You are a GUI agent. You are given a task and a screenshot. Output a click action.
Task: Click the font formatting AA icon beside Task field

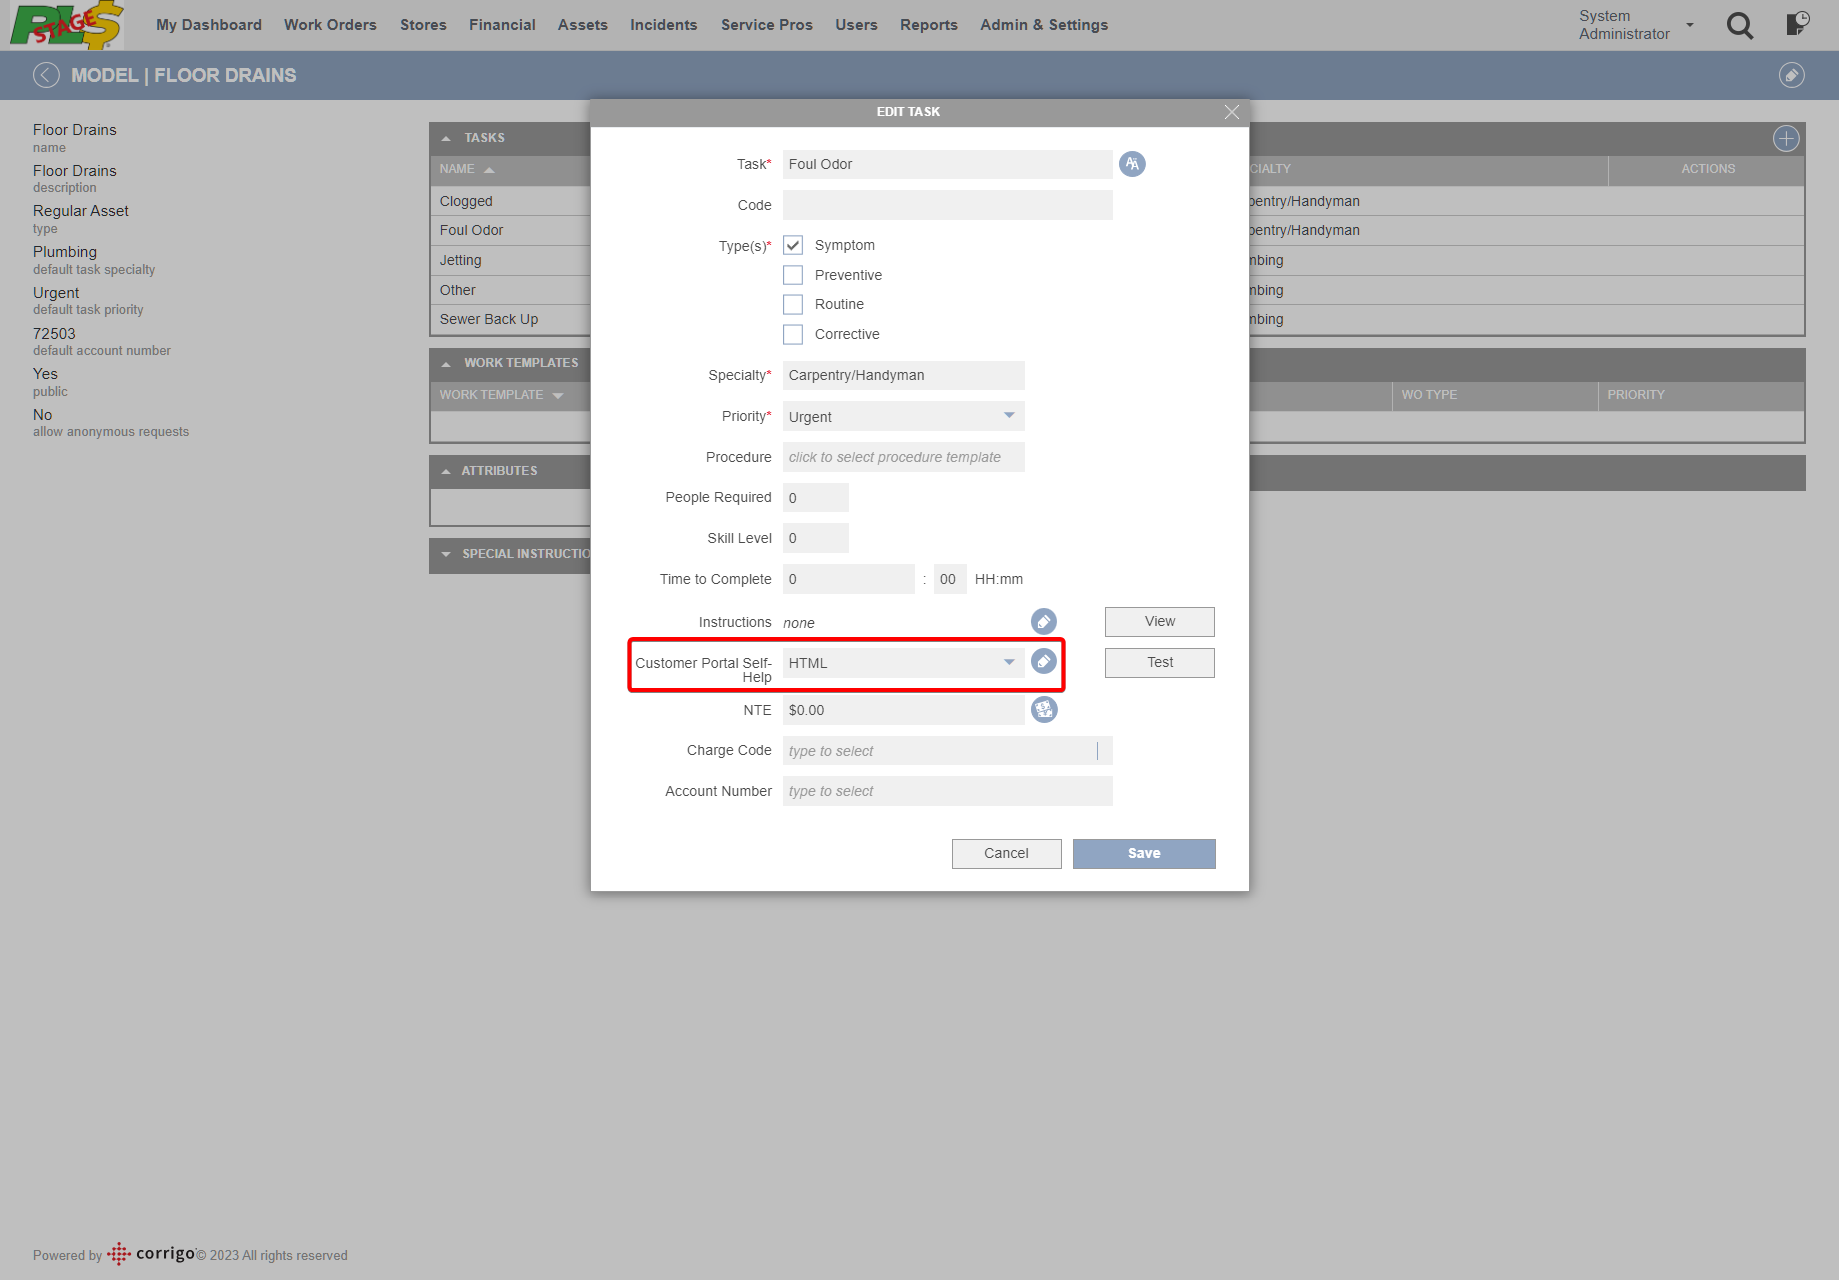coord(1131,164)
